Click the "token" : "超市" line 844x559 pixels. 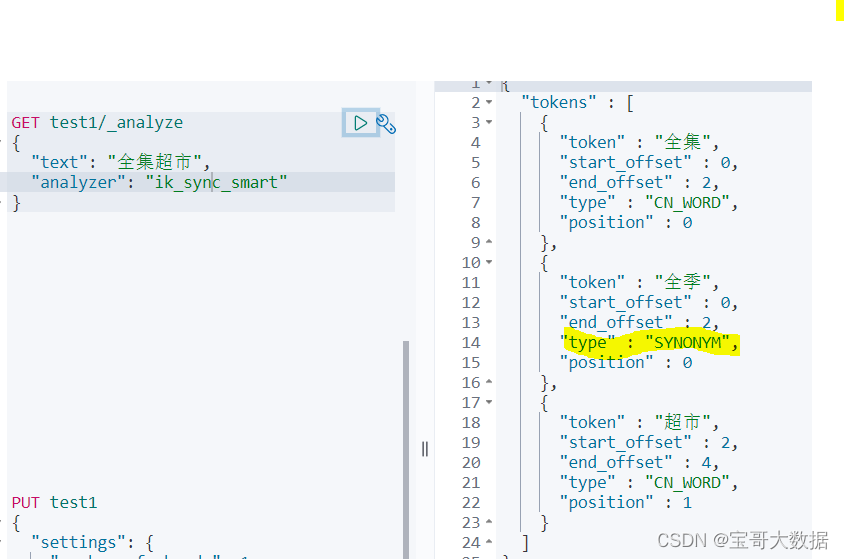[639, 422]
